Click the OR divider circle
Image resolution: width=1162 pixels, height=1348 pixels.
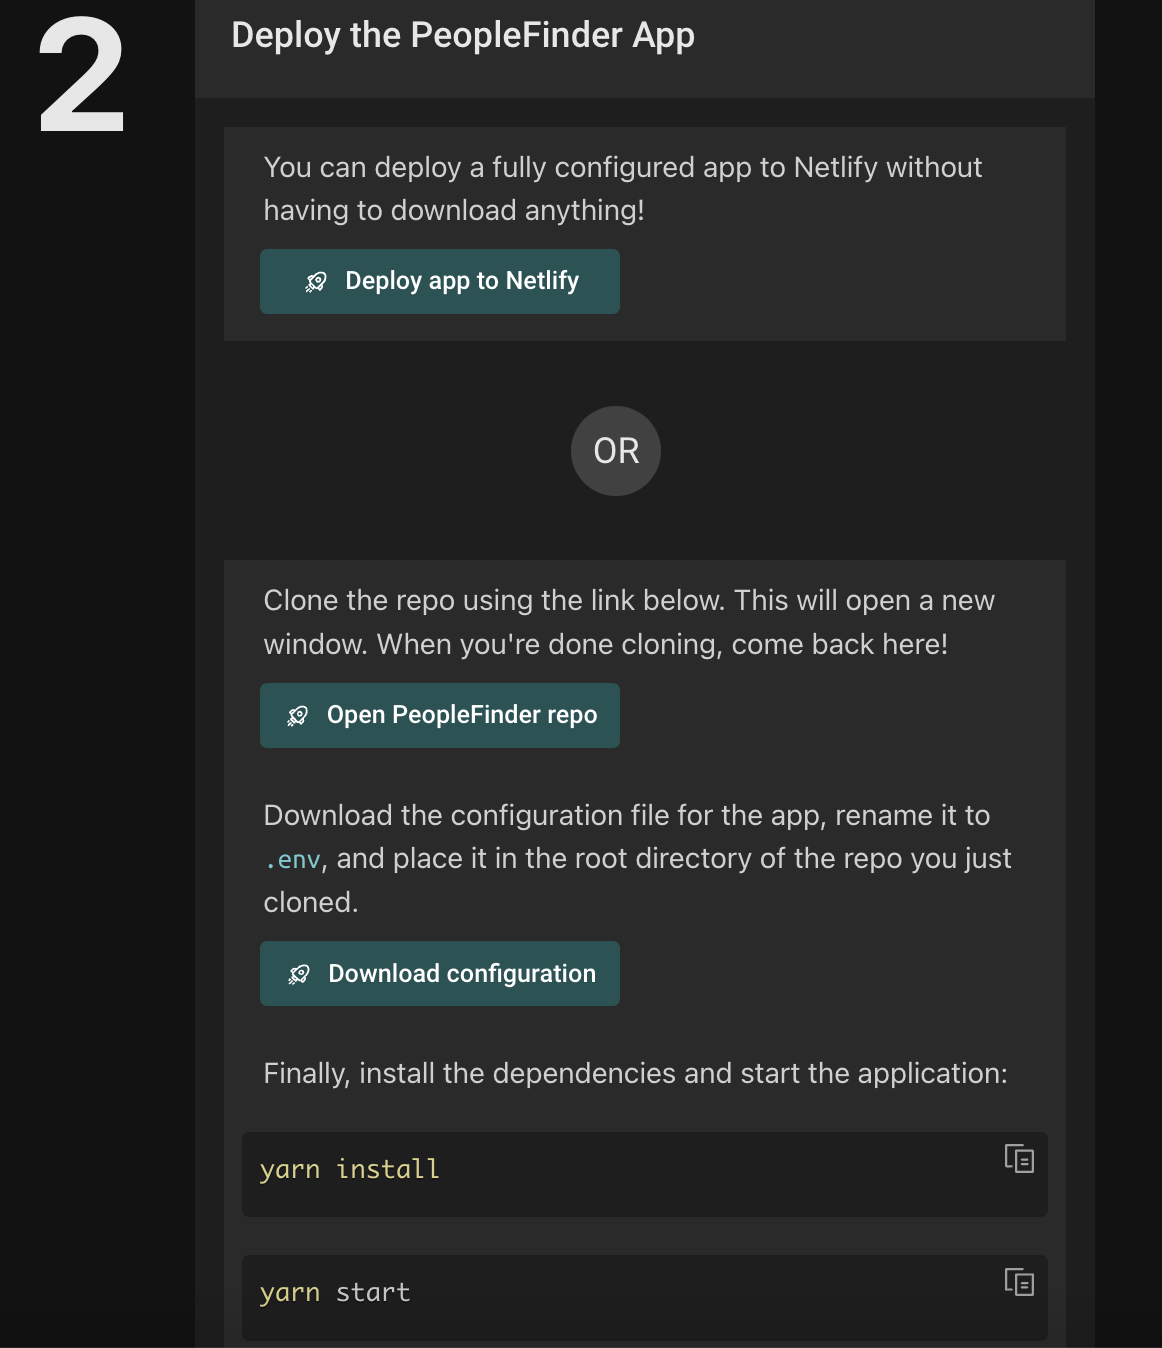pyautogui.click(x=616, y=451)
